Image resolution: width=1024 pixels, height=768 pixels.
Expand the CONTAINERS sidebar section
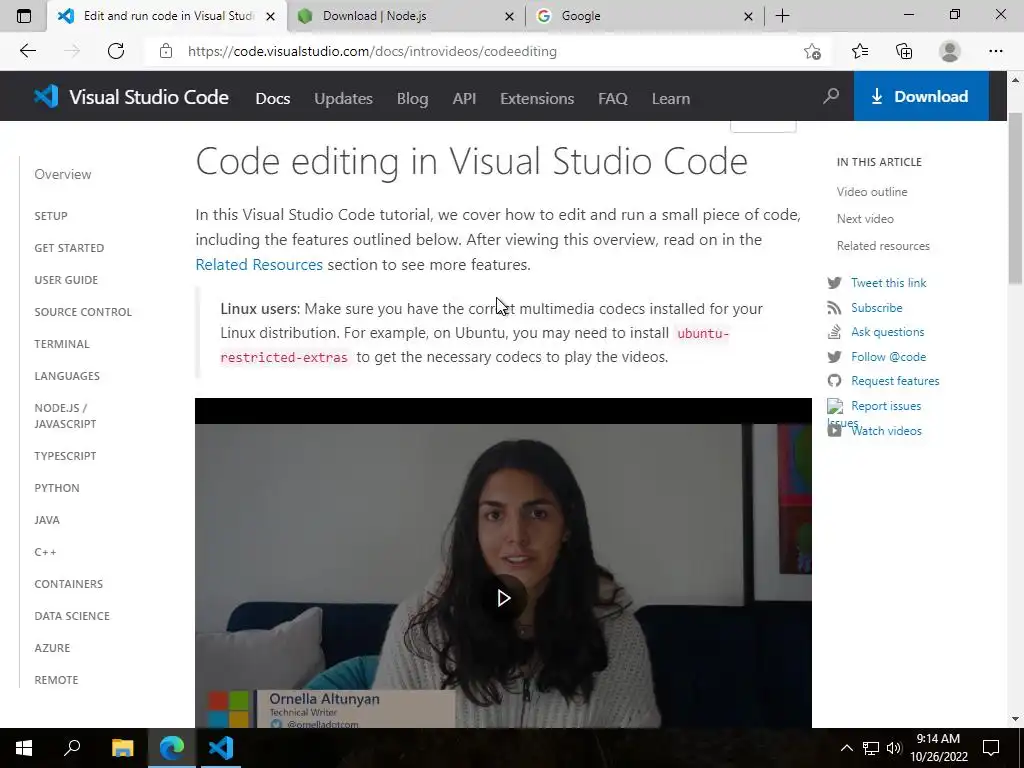point(69,584)
